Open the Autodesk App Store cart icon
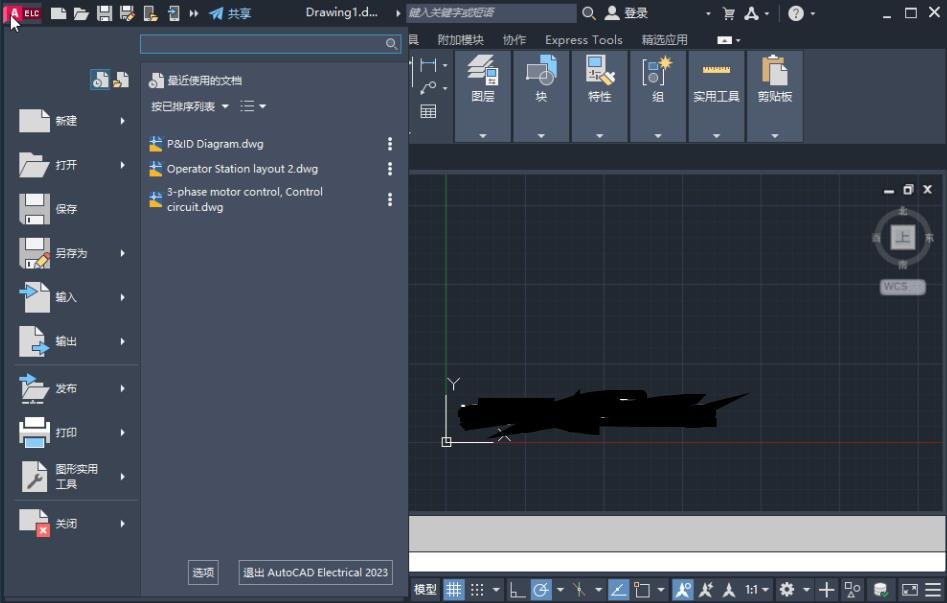The image size is (947, 603). [729, 13]
